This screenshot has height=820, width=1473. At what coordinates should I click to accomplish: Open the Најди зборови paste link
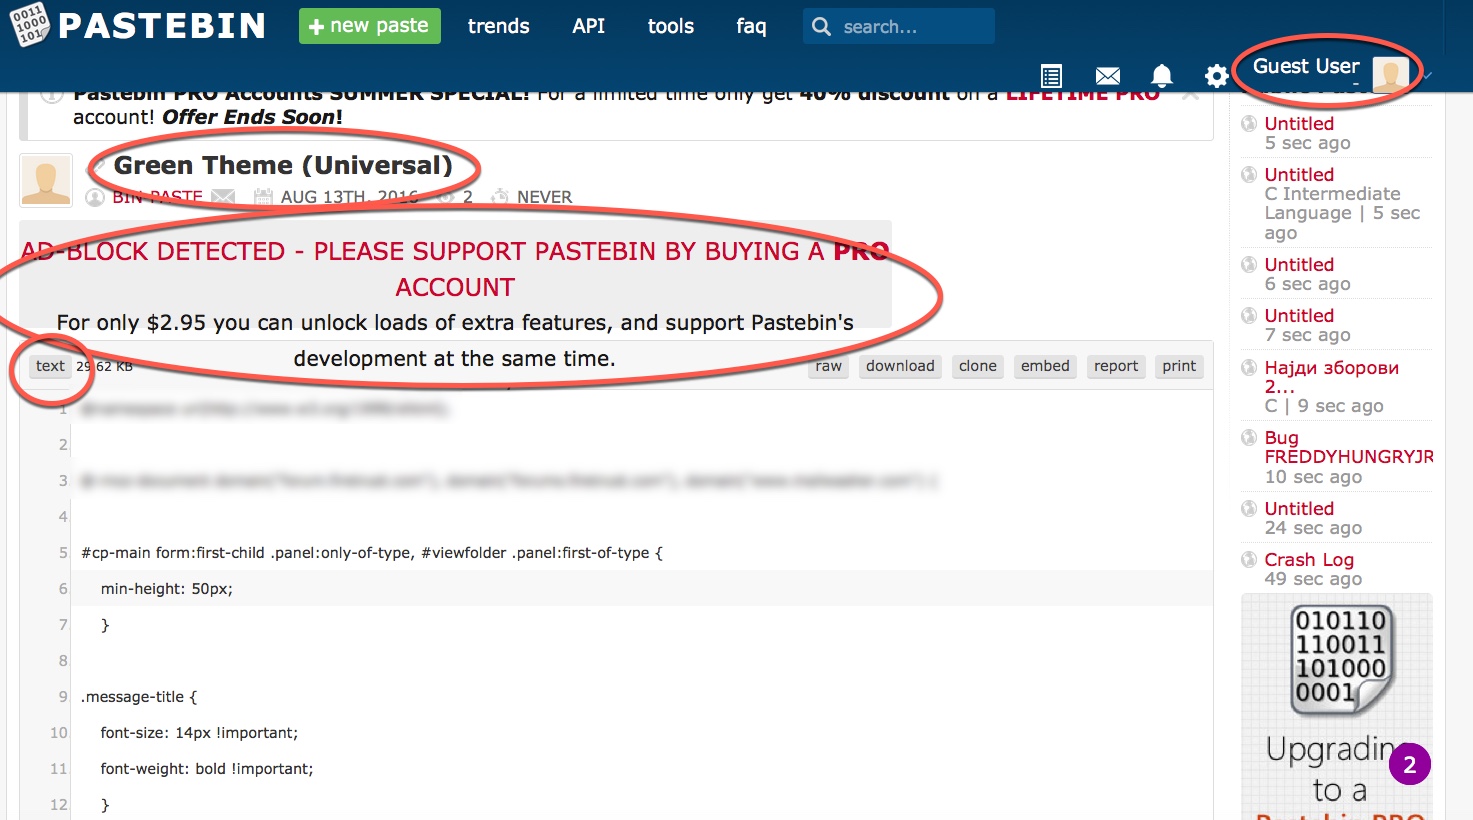1331,377
